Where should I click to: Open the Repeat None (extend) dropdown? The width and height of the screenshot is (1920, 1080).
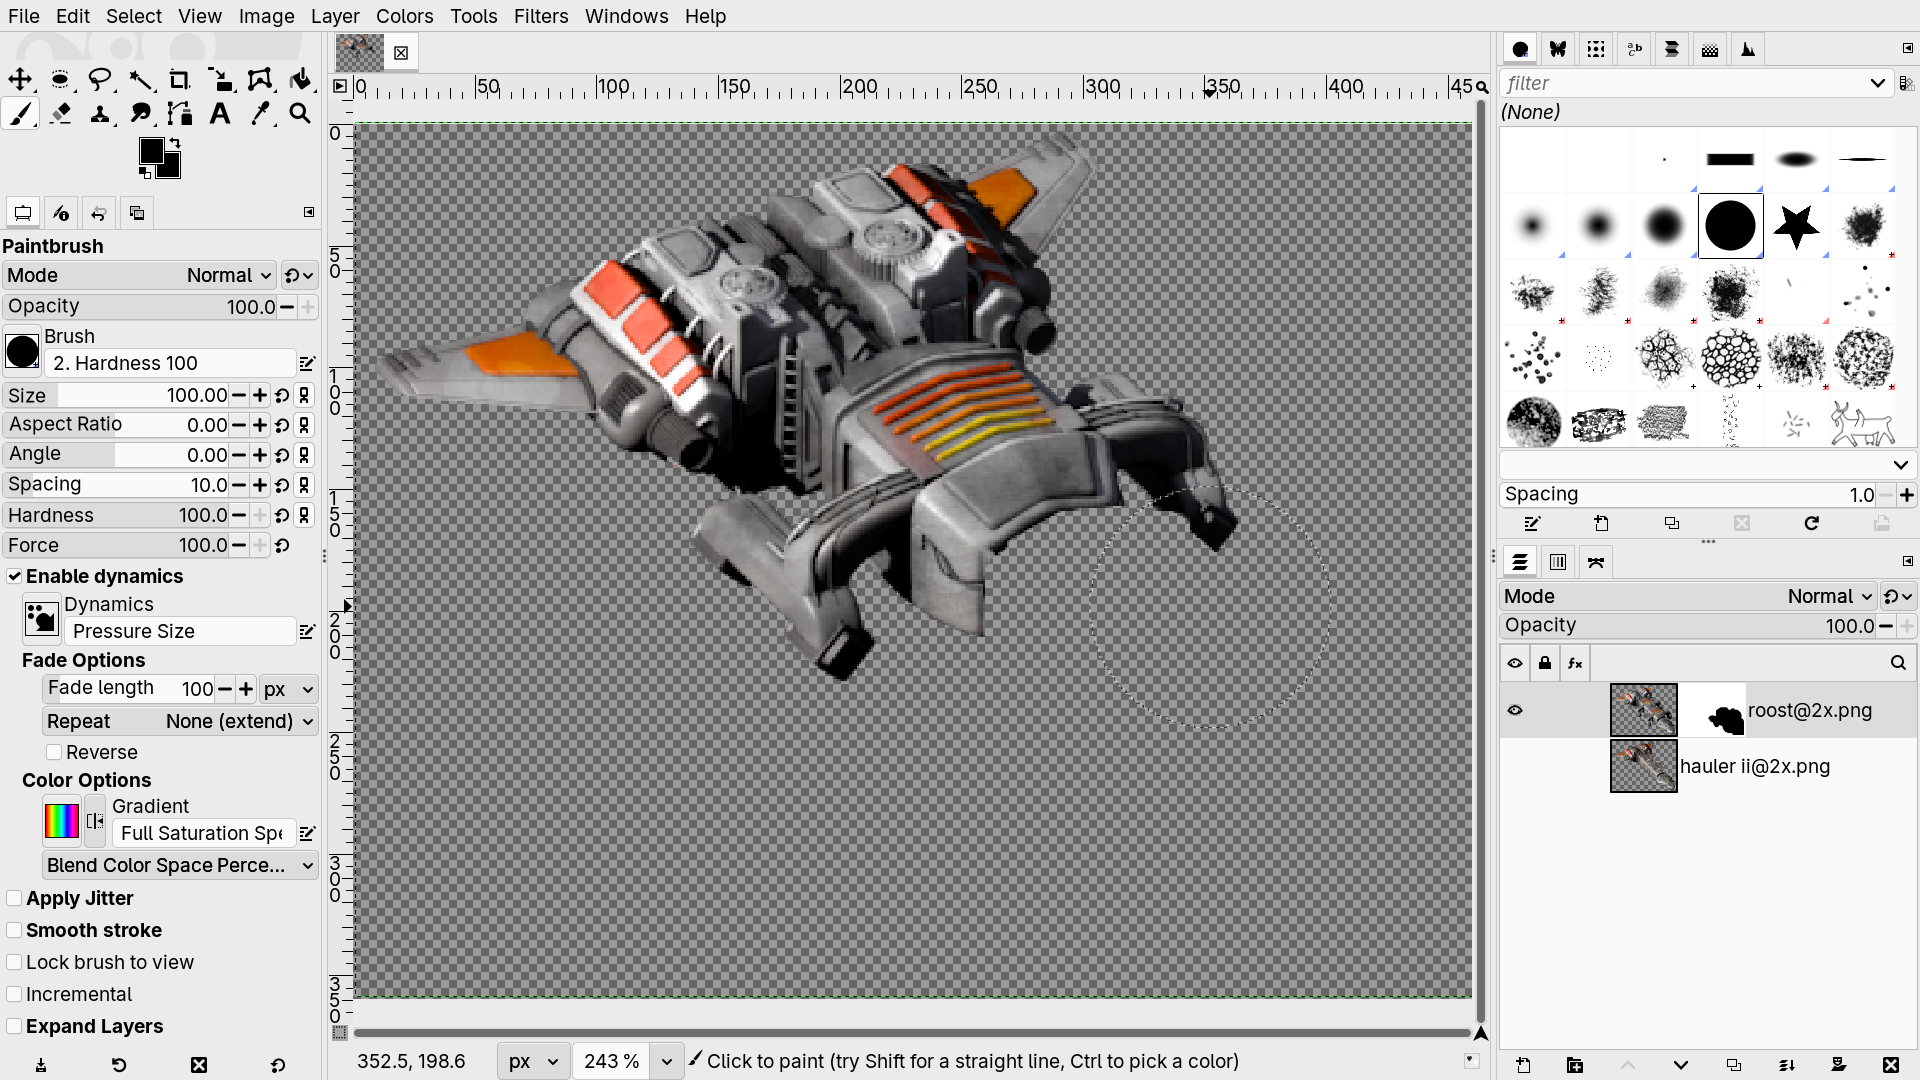[x=180, y=721]
